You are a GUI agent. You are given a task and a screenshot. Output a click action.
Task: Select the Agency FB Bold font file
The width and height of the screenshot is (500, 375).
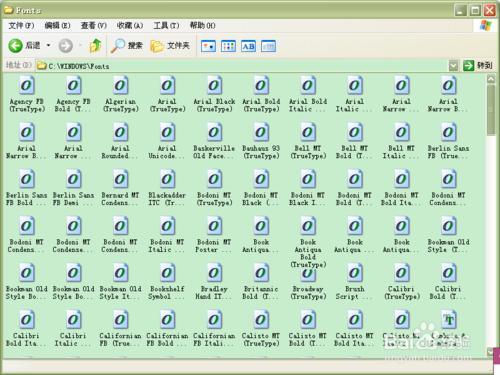73,94
